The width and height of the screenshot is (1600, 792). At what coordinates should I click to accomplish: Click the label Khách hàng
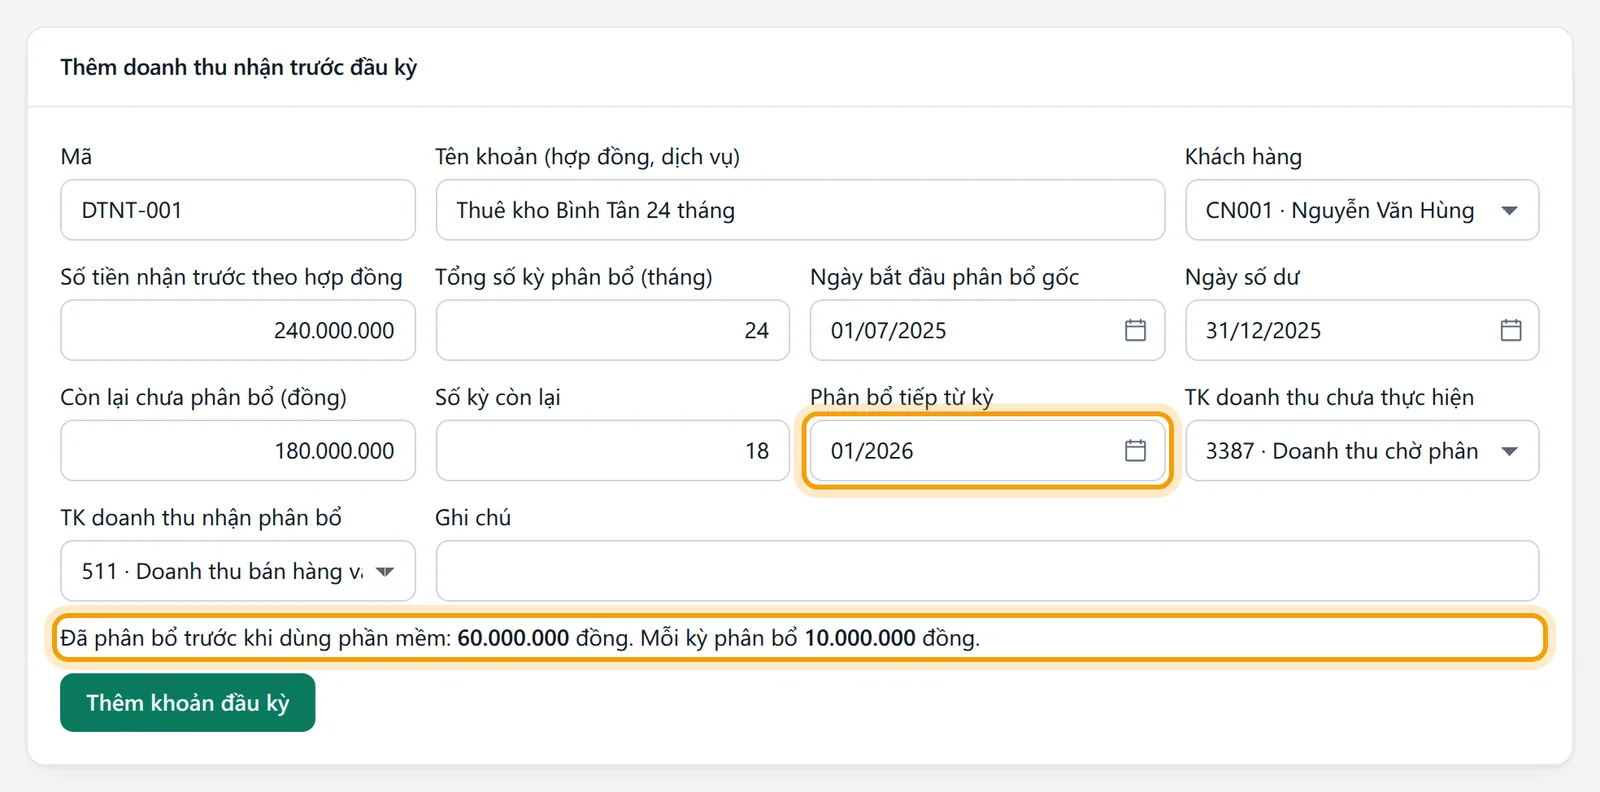(1243, 157)
